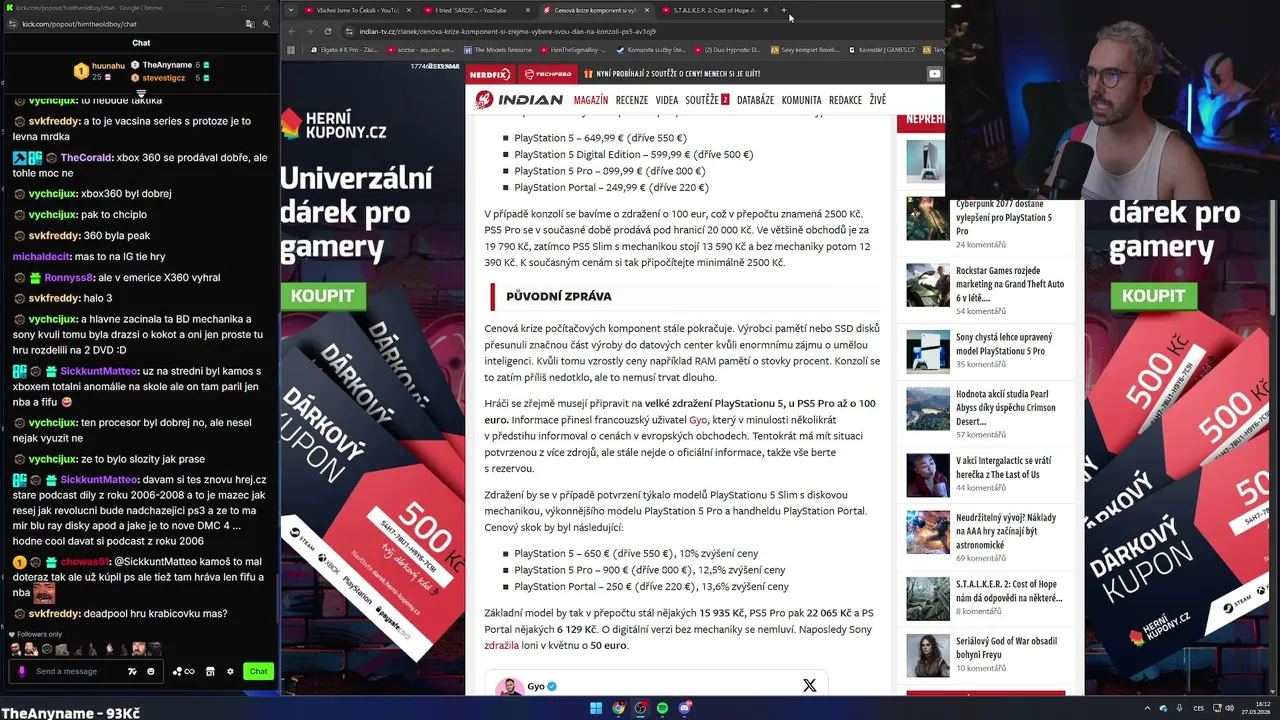1280x720 pixels.
Task: Open Spotify from the taskbar
Action: coord(662,708)
